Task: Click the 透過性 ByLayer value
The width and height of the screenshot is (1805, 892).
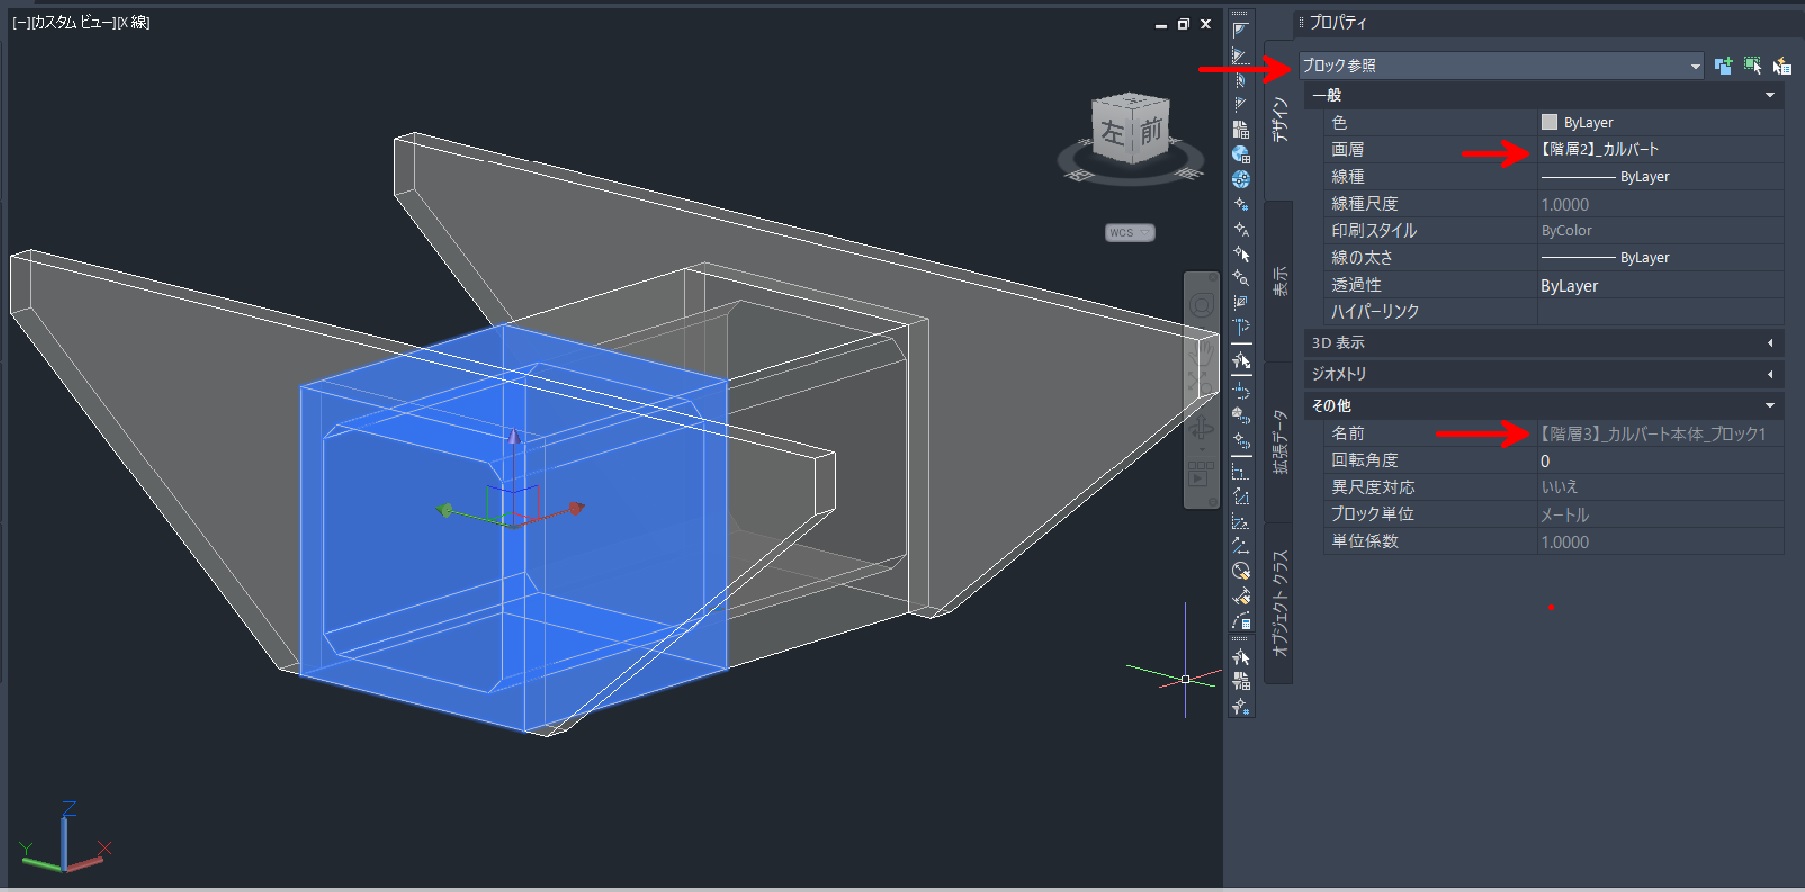Action: click(1660, 285)
